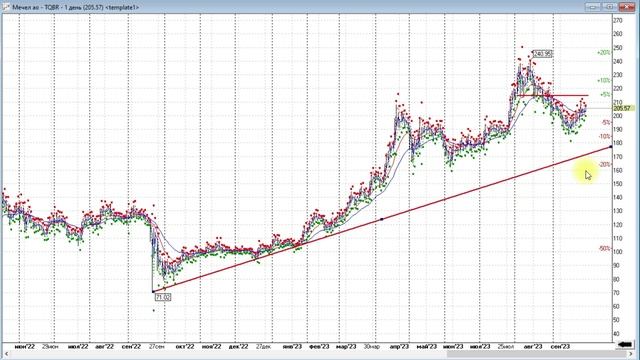Click the 250 price axis label
The height and width of the screenshot is (360, 640).
point(618,47)
